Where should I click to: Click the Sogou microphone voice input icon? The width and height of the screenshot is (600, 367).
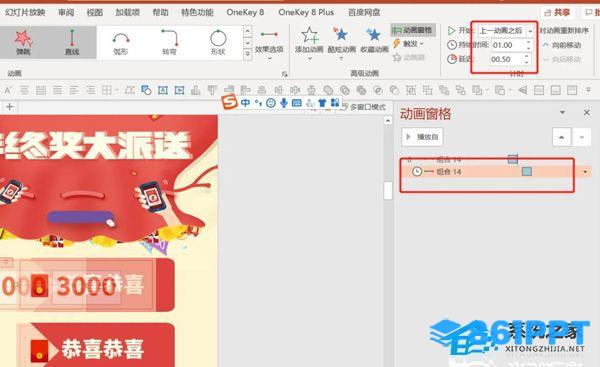tap(284, 103)
